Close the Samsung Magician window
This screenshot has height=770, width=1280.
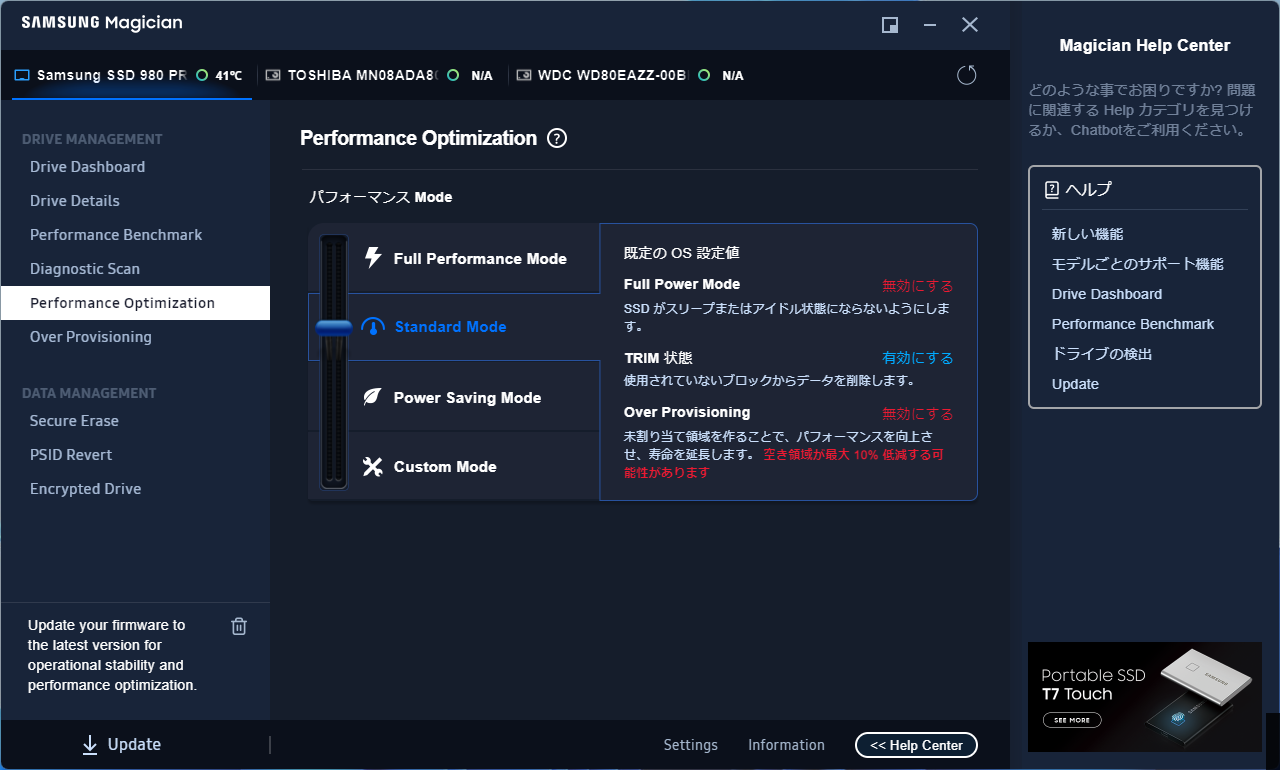970,25
